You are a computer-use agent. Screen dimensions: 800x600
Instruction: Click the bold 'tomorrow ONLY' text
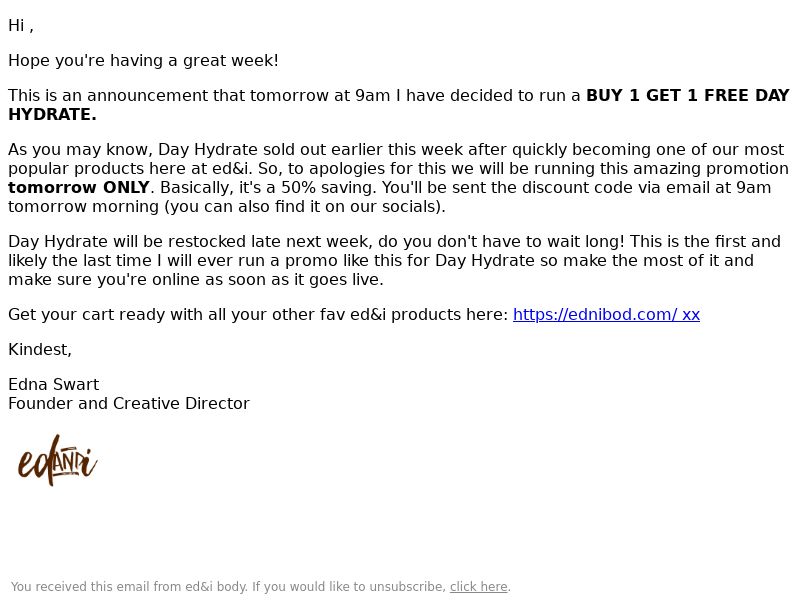pos(79,187)
